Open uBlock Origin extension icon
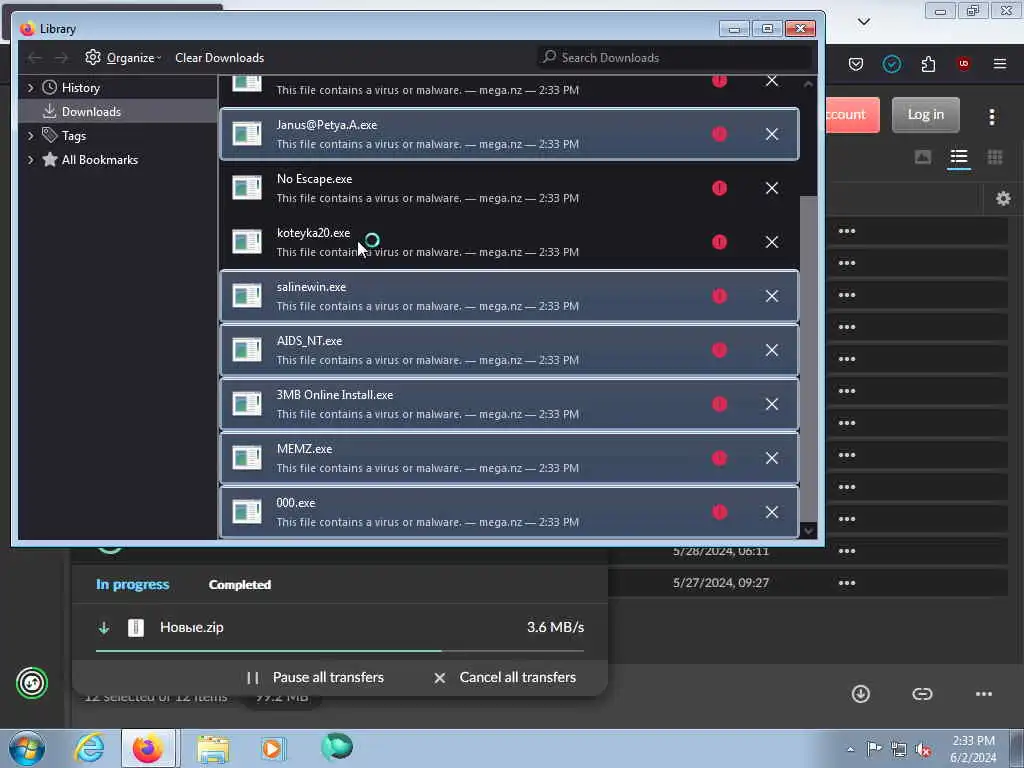The height and width of the screenshot is (768, 1024). pyautogui.click(x=963, y=64)
